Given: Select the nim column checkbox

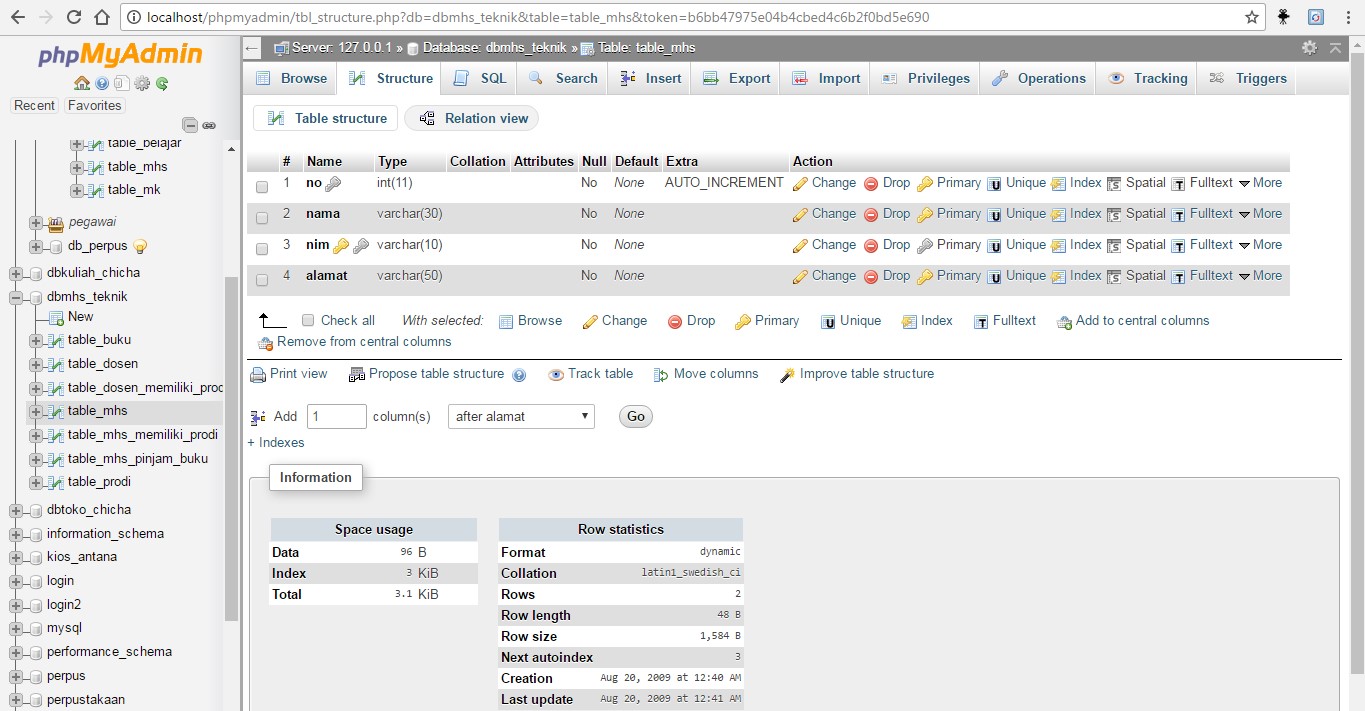Looking at the screenshot, I should coord(262,248).
